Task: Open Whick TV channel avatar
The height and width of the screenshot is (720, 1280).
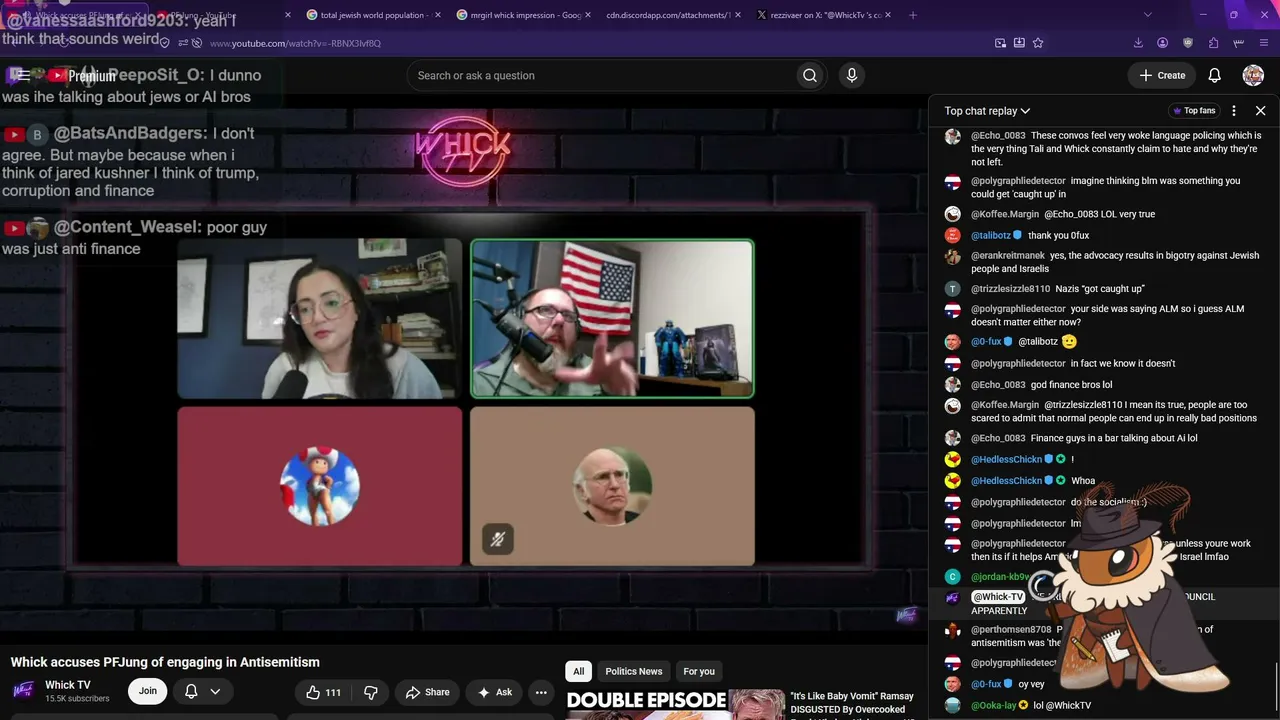Action: [25, 691]
